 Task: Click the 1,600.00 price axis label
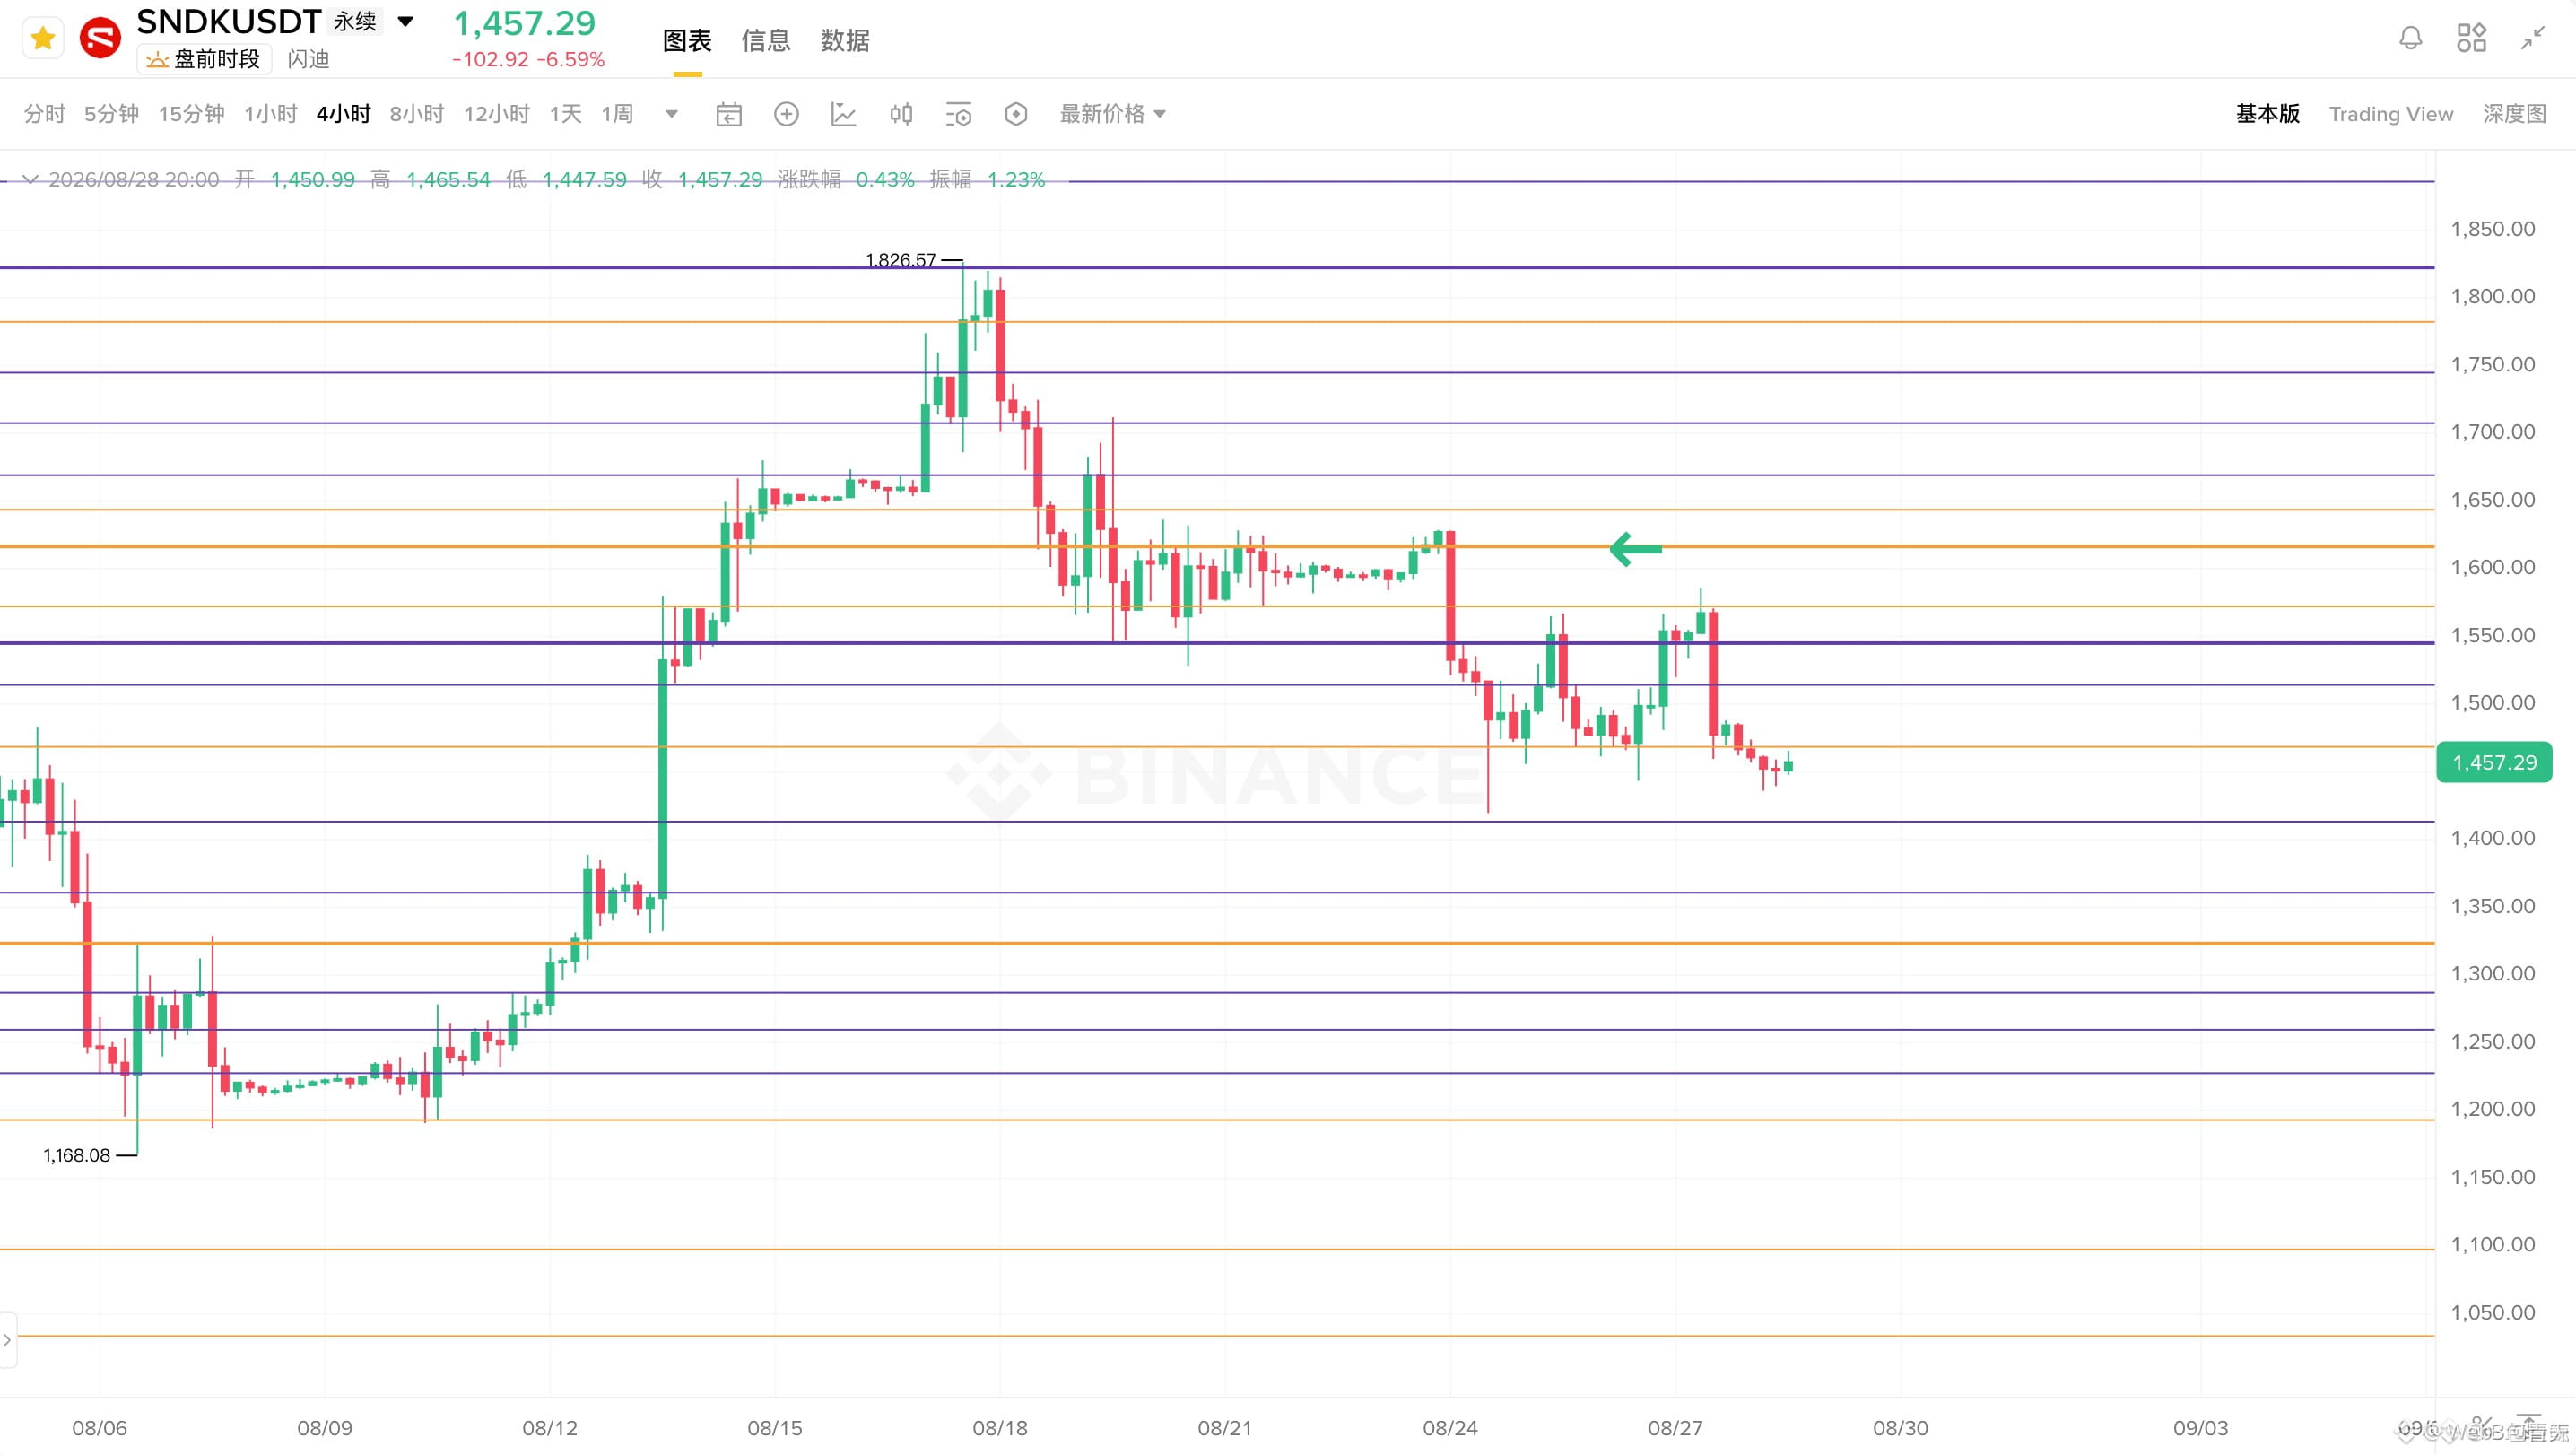pyautogui.click(x=2493, y=567)
